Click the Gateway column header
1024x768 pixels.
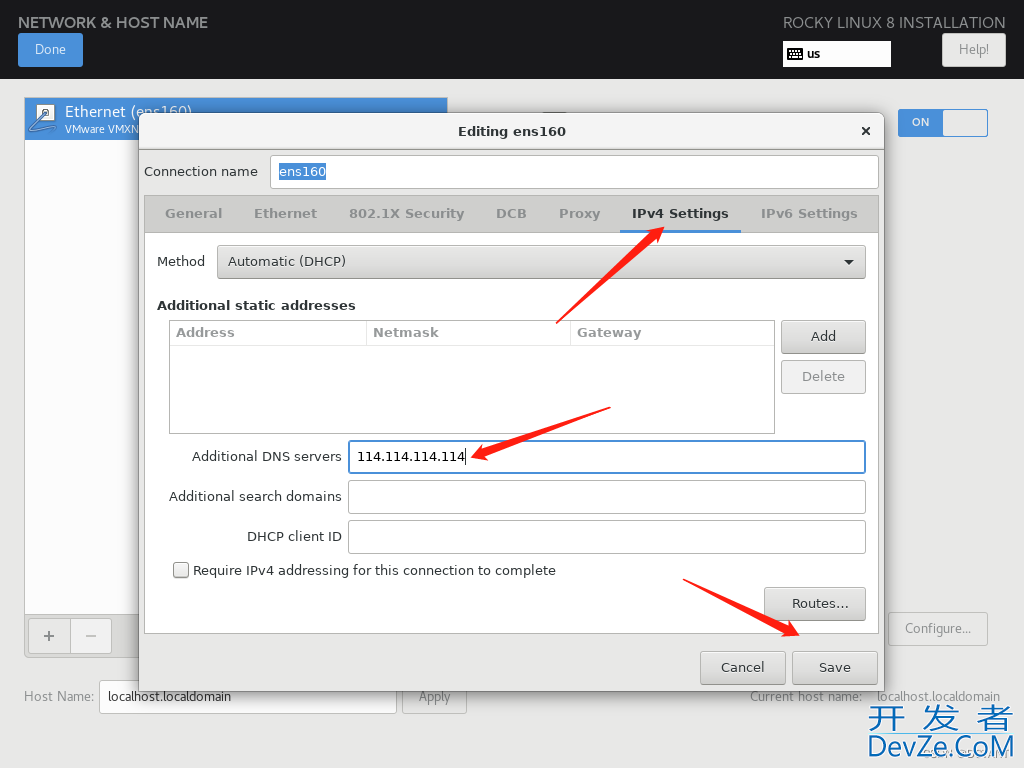[672, 333]
